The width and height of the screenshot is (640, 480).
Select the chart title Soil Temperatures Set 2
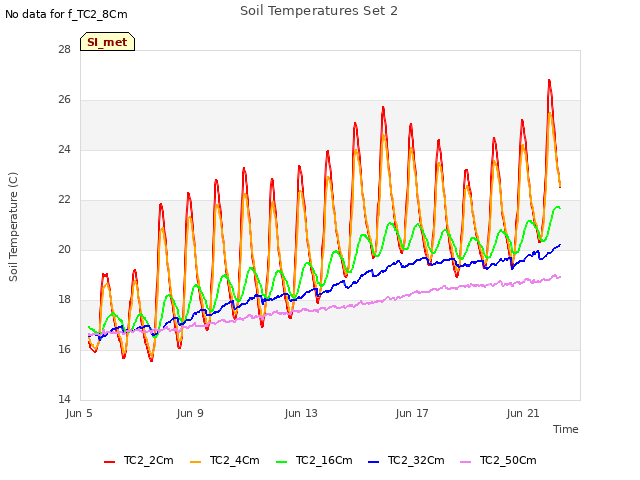click(319, 11)
